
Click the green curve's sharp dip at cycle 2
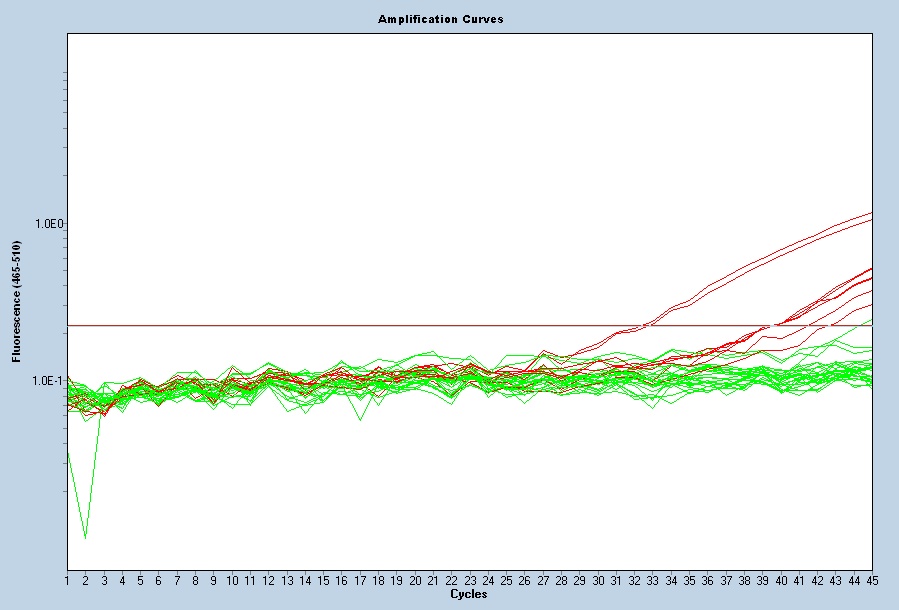(x=85, y=537)
